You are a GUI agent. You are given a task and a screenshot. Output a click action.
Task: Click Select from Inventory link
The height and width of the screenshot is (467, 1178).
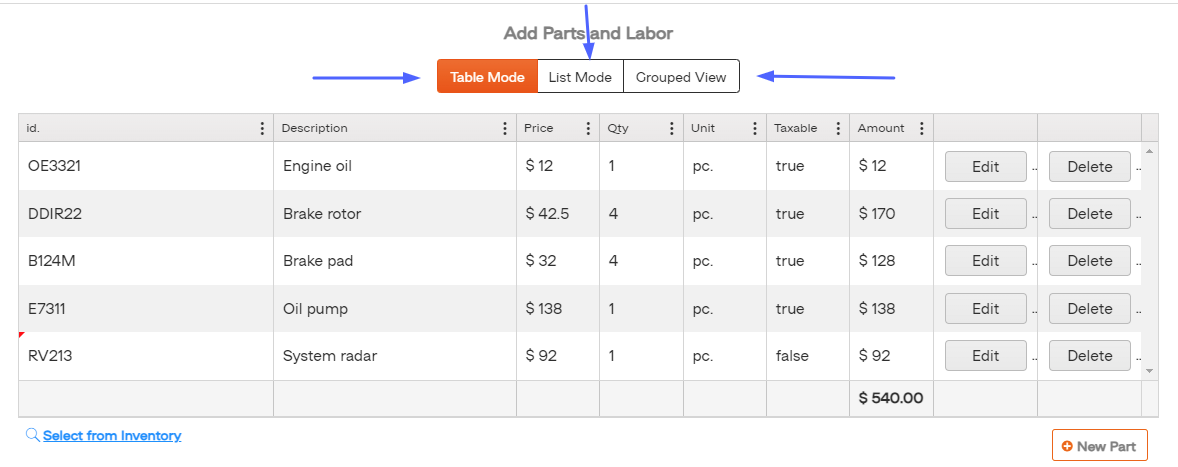pyautogui.click(x=112, y=435)
